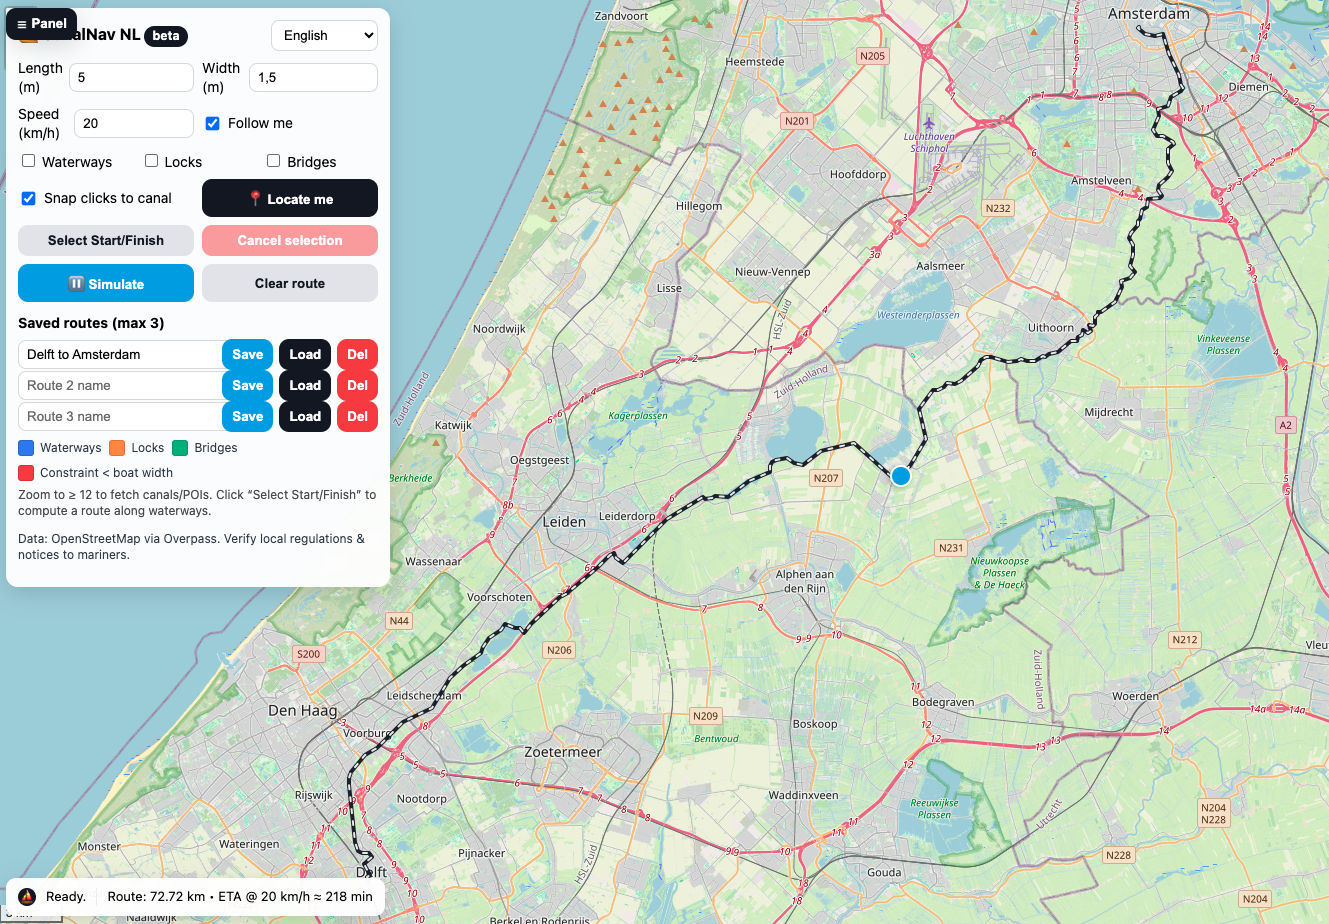Click the Route 2 name field
The width and height of the screenshot is (1329, 924).
(x=120, y=385)
